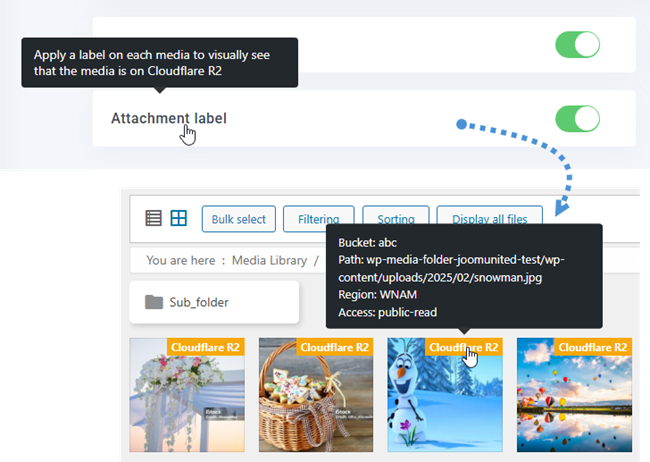Click Cloudflare R2 badge on hot air balloons image

point(593,347)
